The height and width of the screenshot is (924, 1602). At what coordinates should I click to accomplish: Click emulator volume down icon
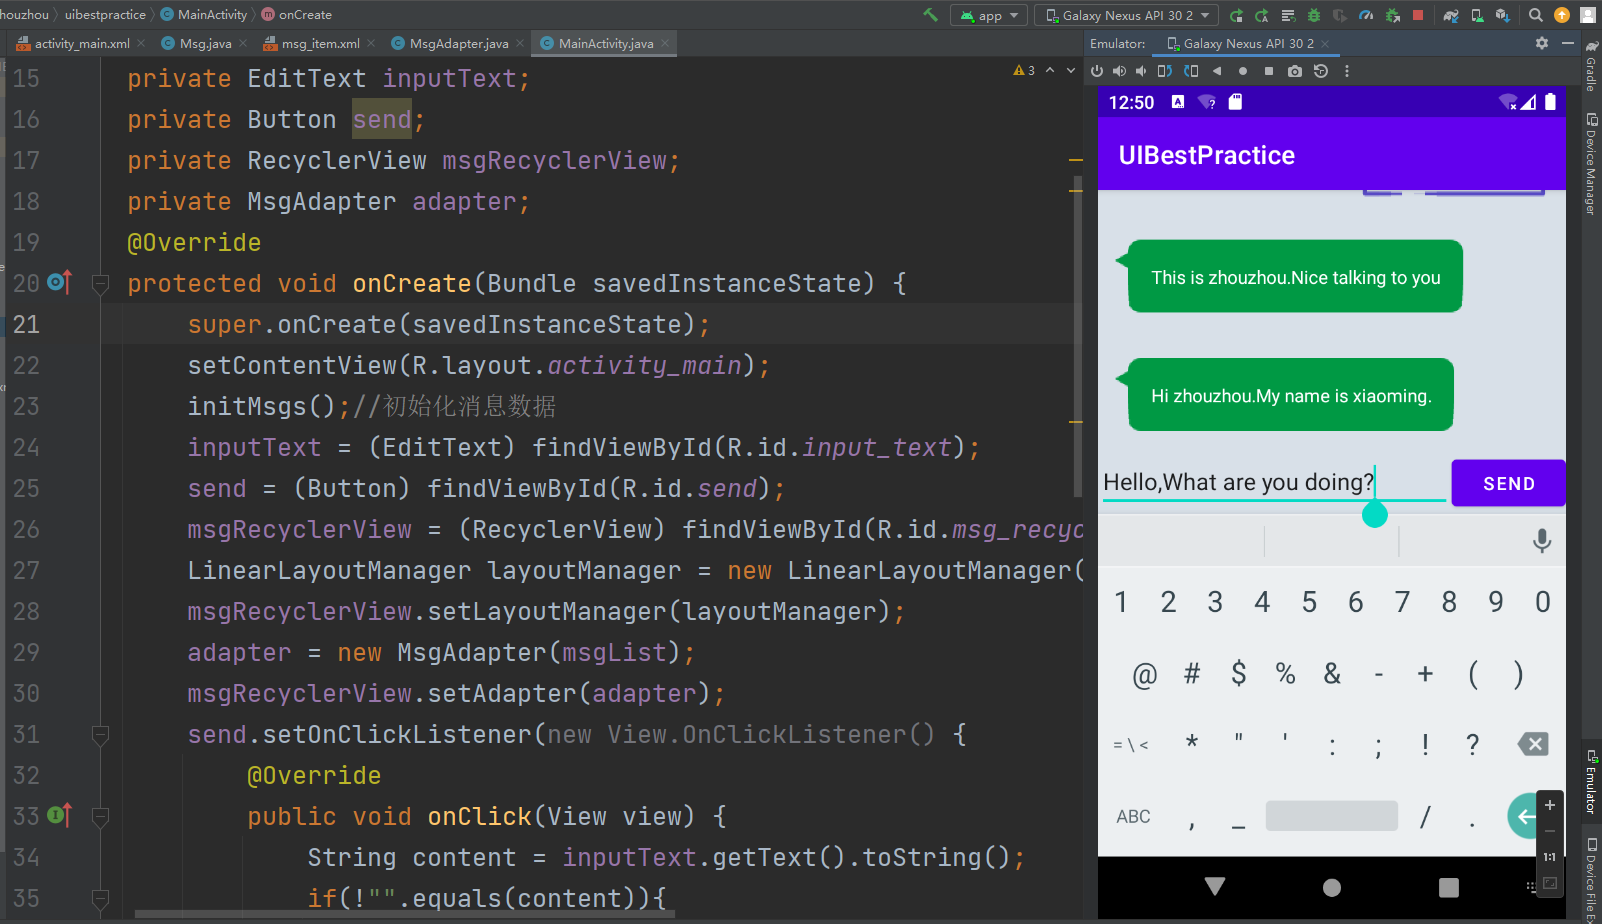click(1141, 71)
